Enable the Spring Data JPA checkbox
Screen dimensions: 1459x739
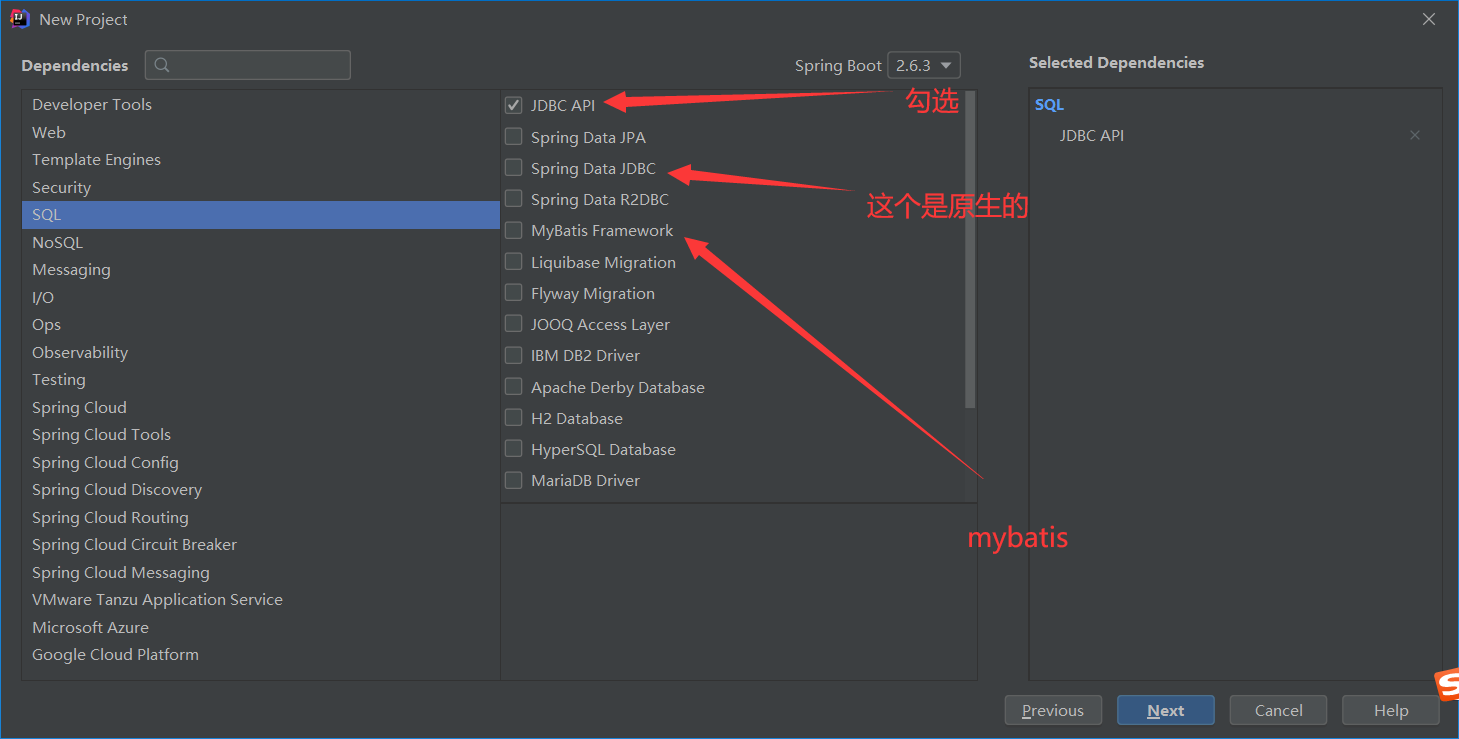tap(513, 136)
